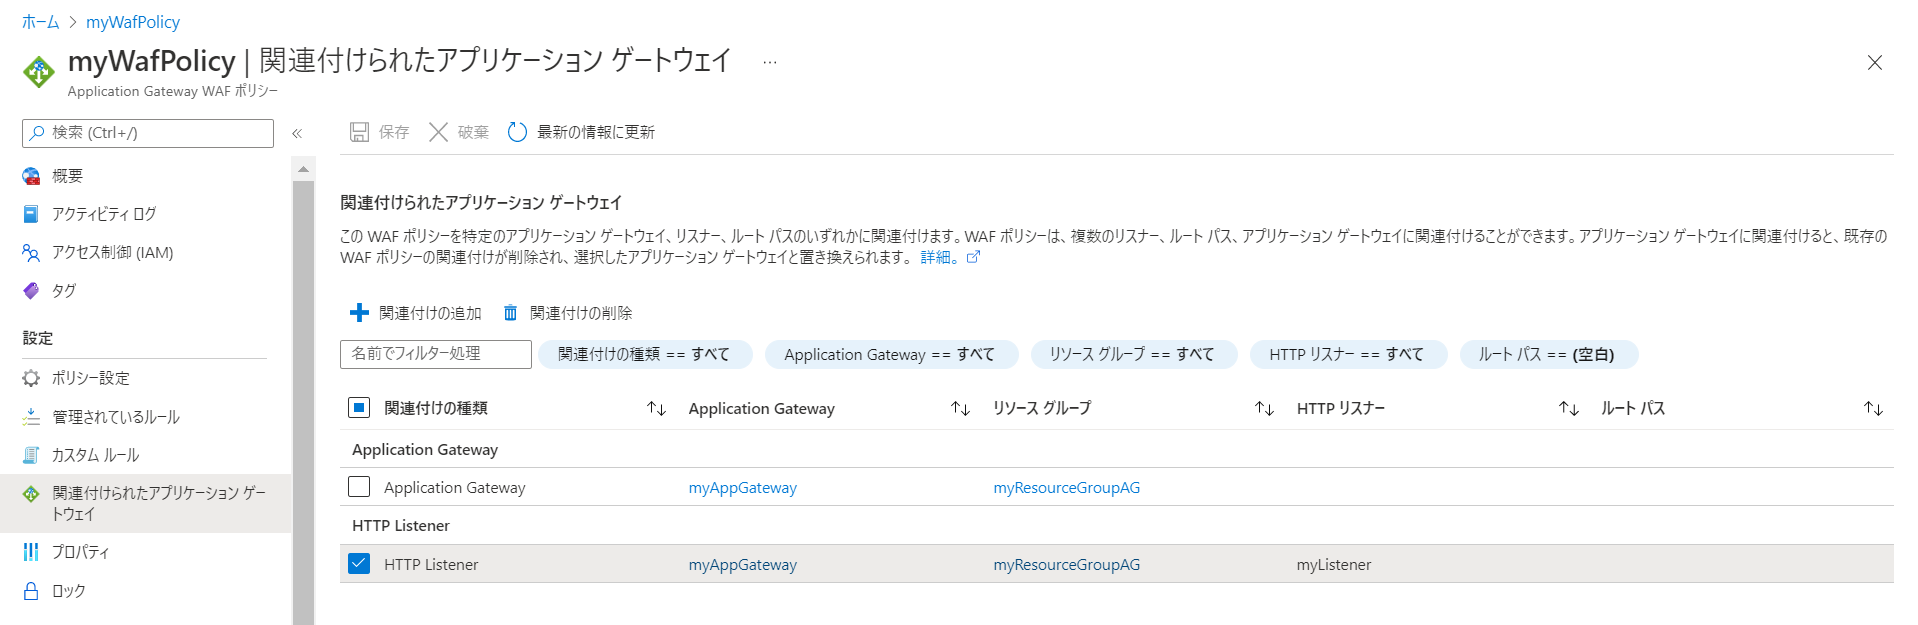Uncheck the HTTP Listener row checkbox
Image resolution: width=1918 pixels, height=625 pixels.
coord(359,564)
